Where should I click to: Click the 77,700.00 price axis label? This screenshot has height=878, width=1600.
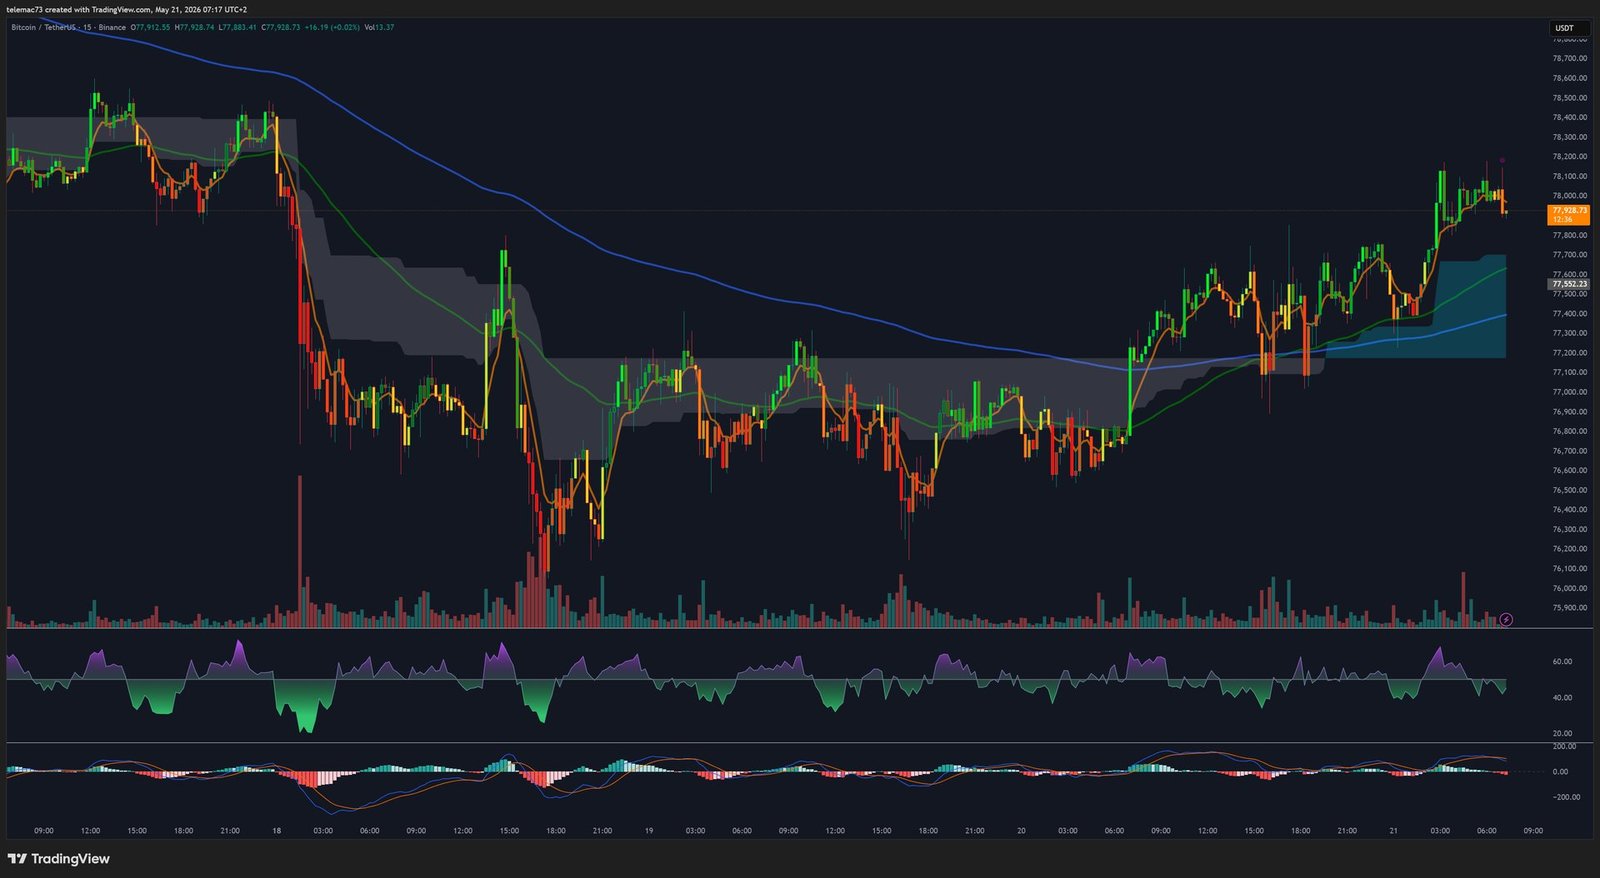(x=1569, y=255)
